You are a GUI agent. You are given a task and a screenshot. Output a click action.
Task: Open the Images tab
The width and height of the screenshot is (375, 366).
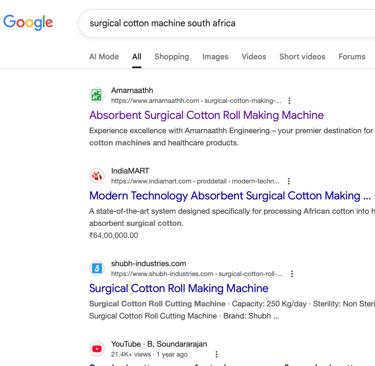click(215, 57)
